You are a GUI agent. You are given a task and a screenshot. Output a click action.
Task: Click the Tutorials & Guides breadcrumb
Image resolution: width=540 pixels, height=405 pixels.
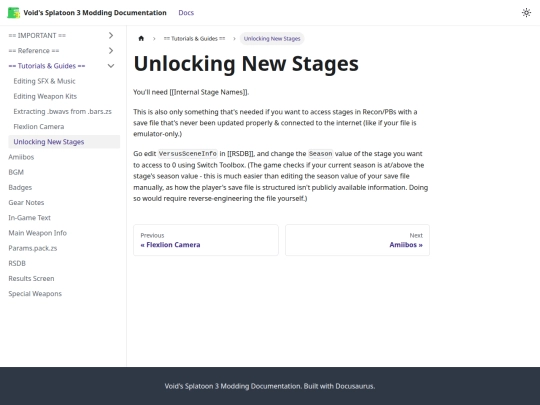coord(194,39)
